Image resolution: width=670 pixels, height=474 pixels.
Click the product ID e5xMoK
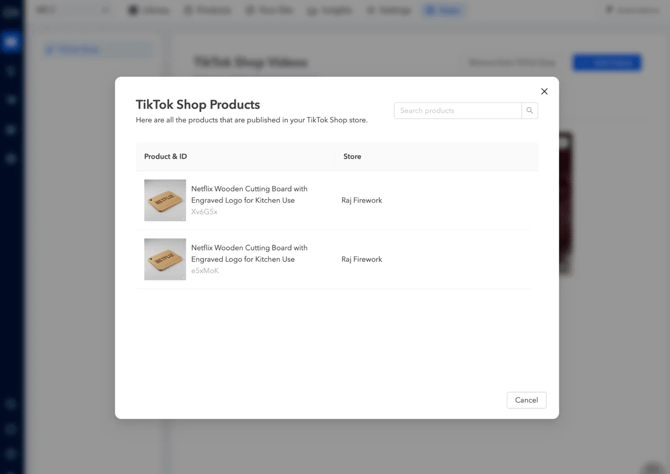[205, 271]
